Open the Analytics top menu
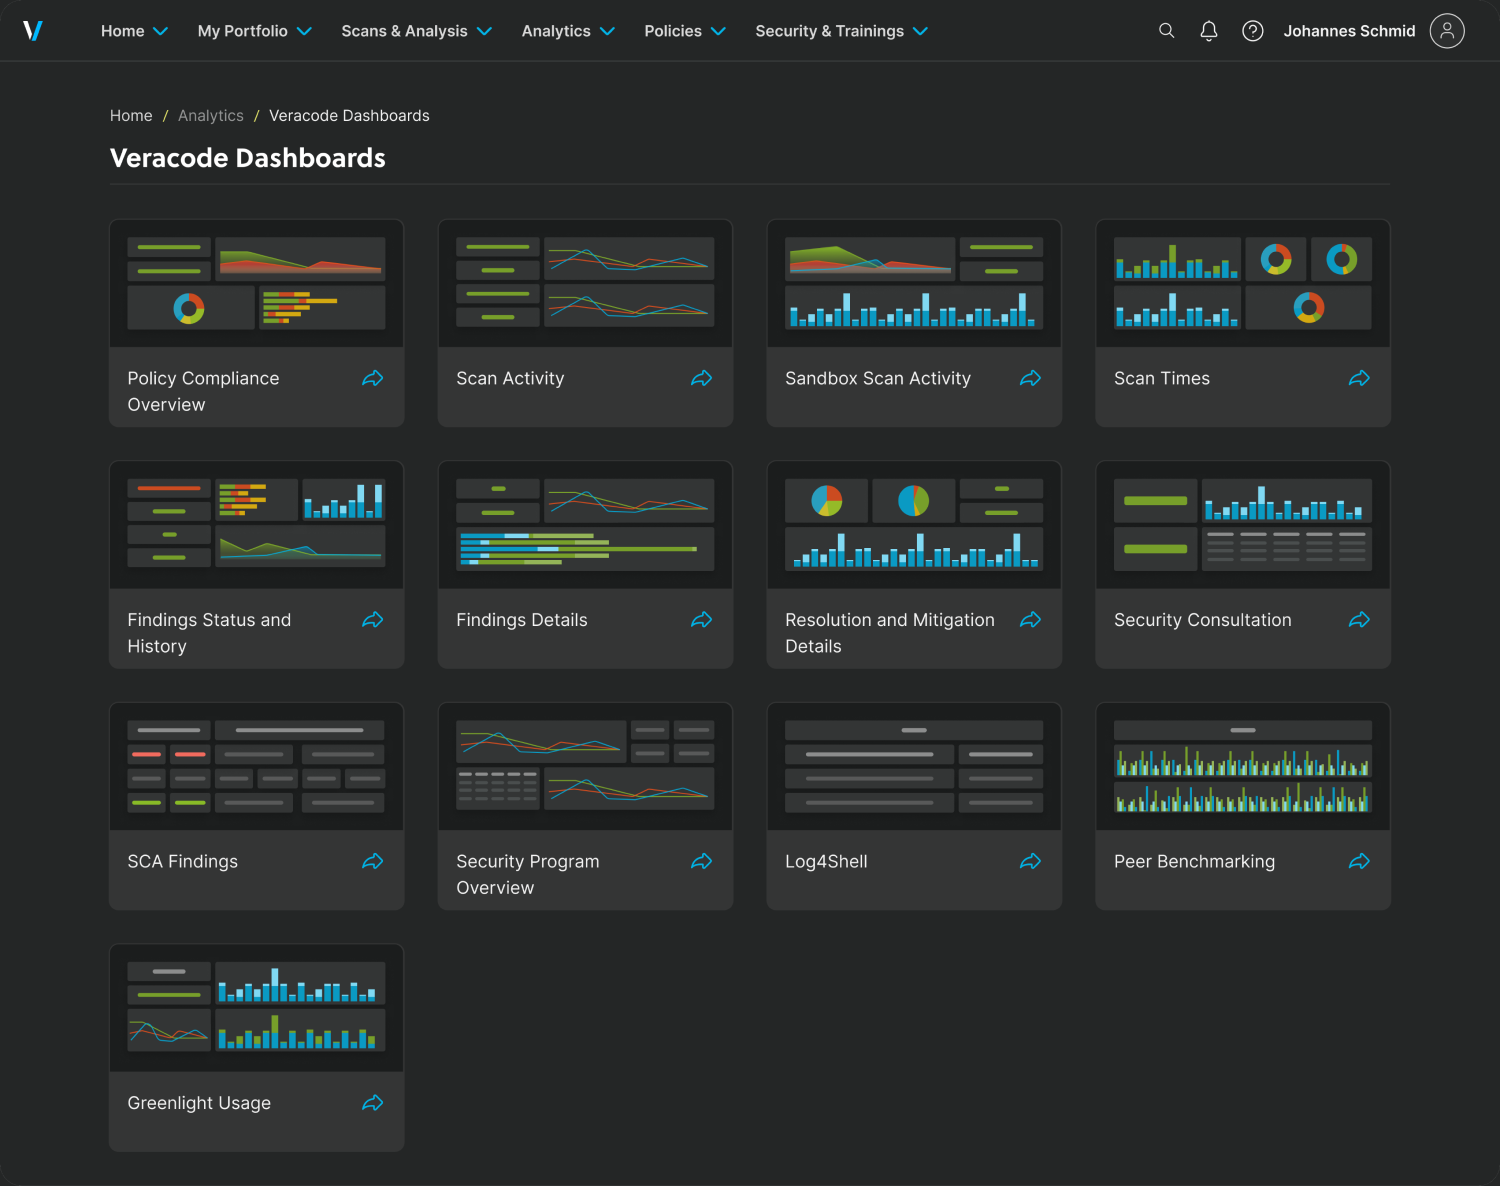1500x1186 pixels. 556,31
